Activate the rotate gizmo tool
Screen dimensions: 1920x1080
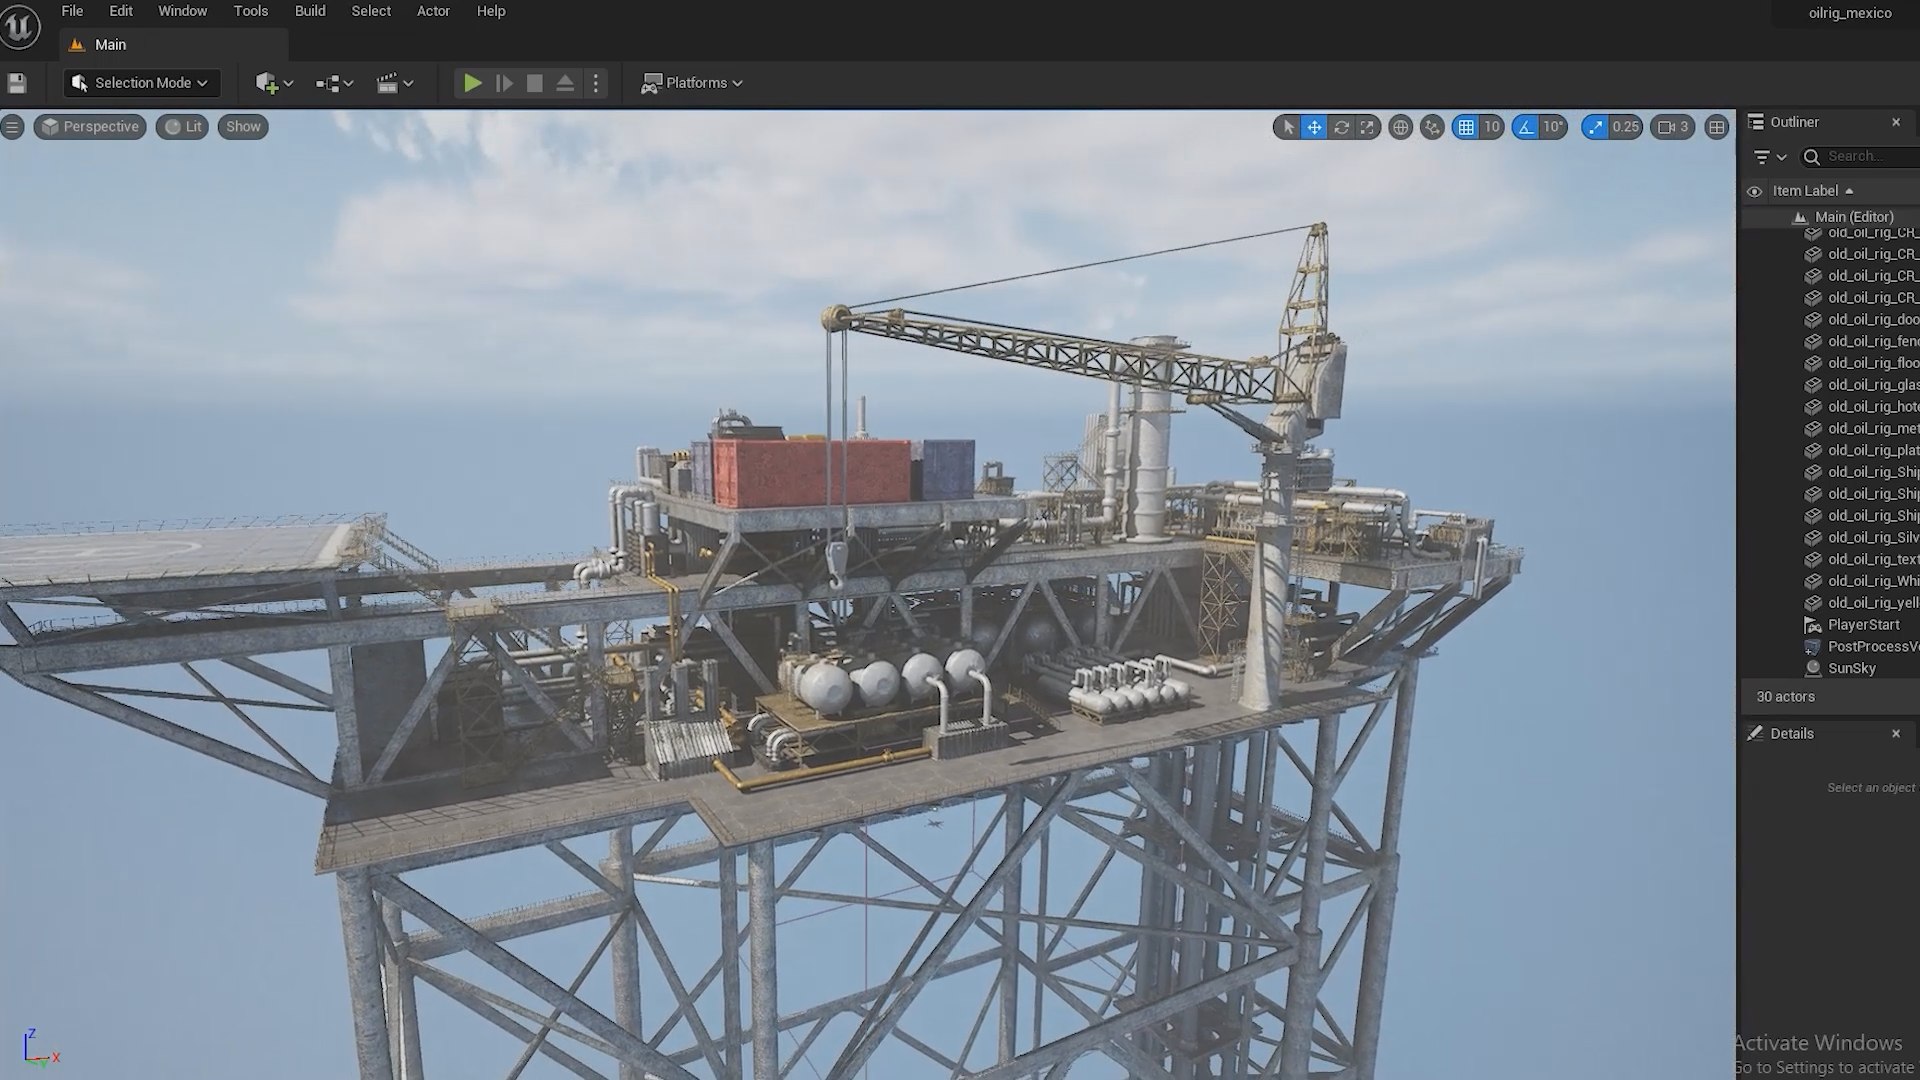point(1341,127)
